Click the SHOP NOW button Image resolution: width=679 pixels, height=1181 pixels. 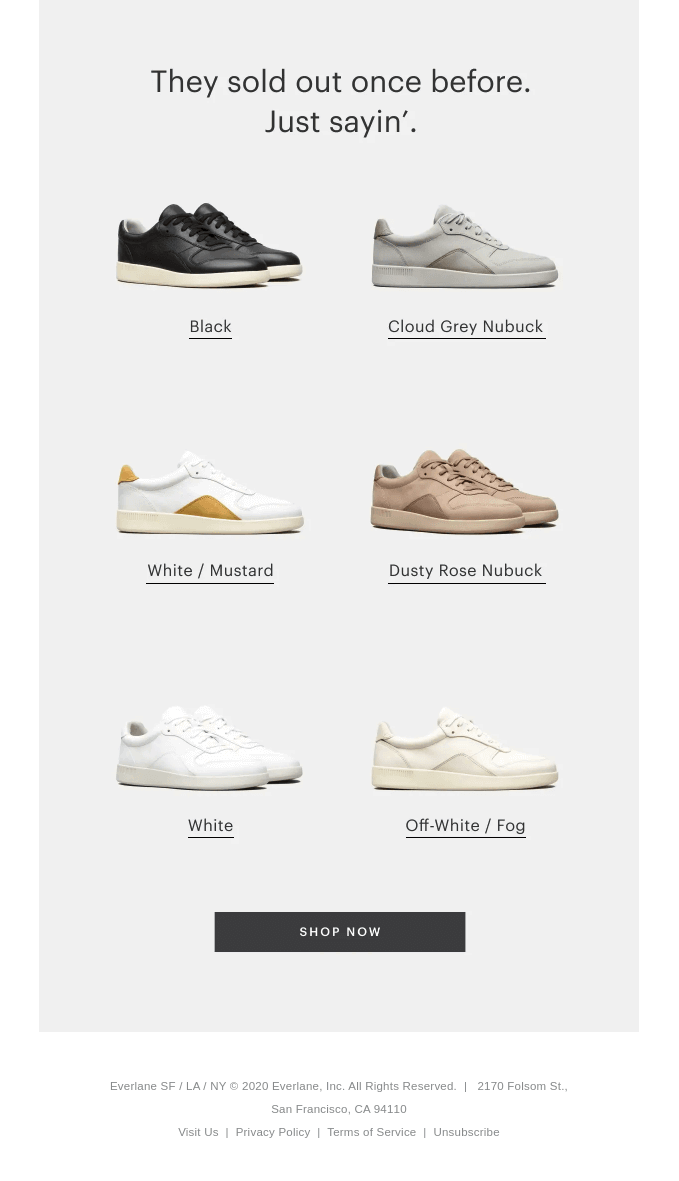pos(340,932)
